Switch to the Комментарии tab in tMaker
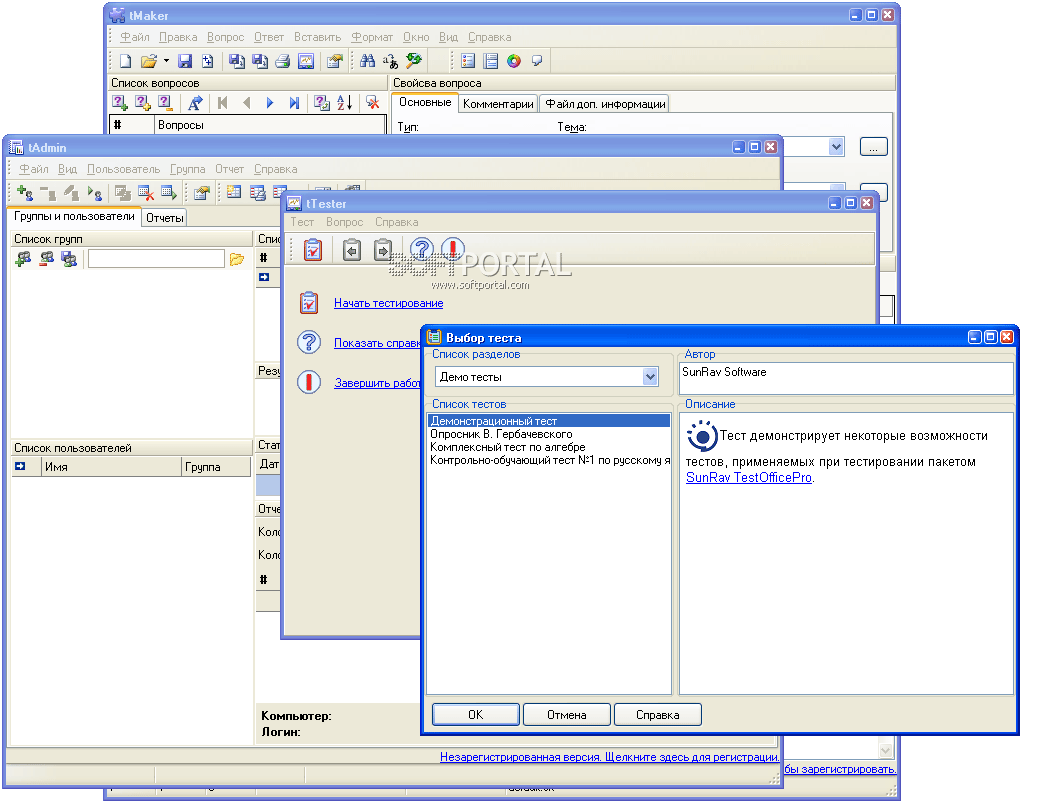This screenshot has height=804, width=1038. tap(498, 104)
